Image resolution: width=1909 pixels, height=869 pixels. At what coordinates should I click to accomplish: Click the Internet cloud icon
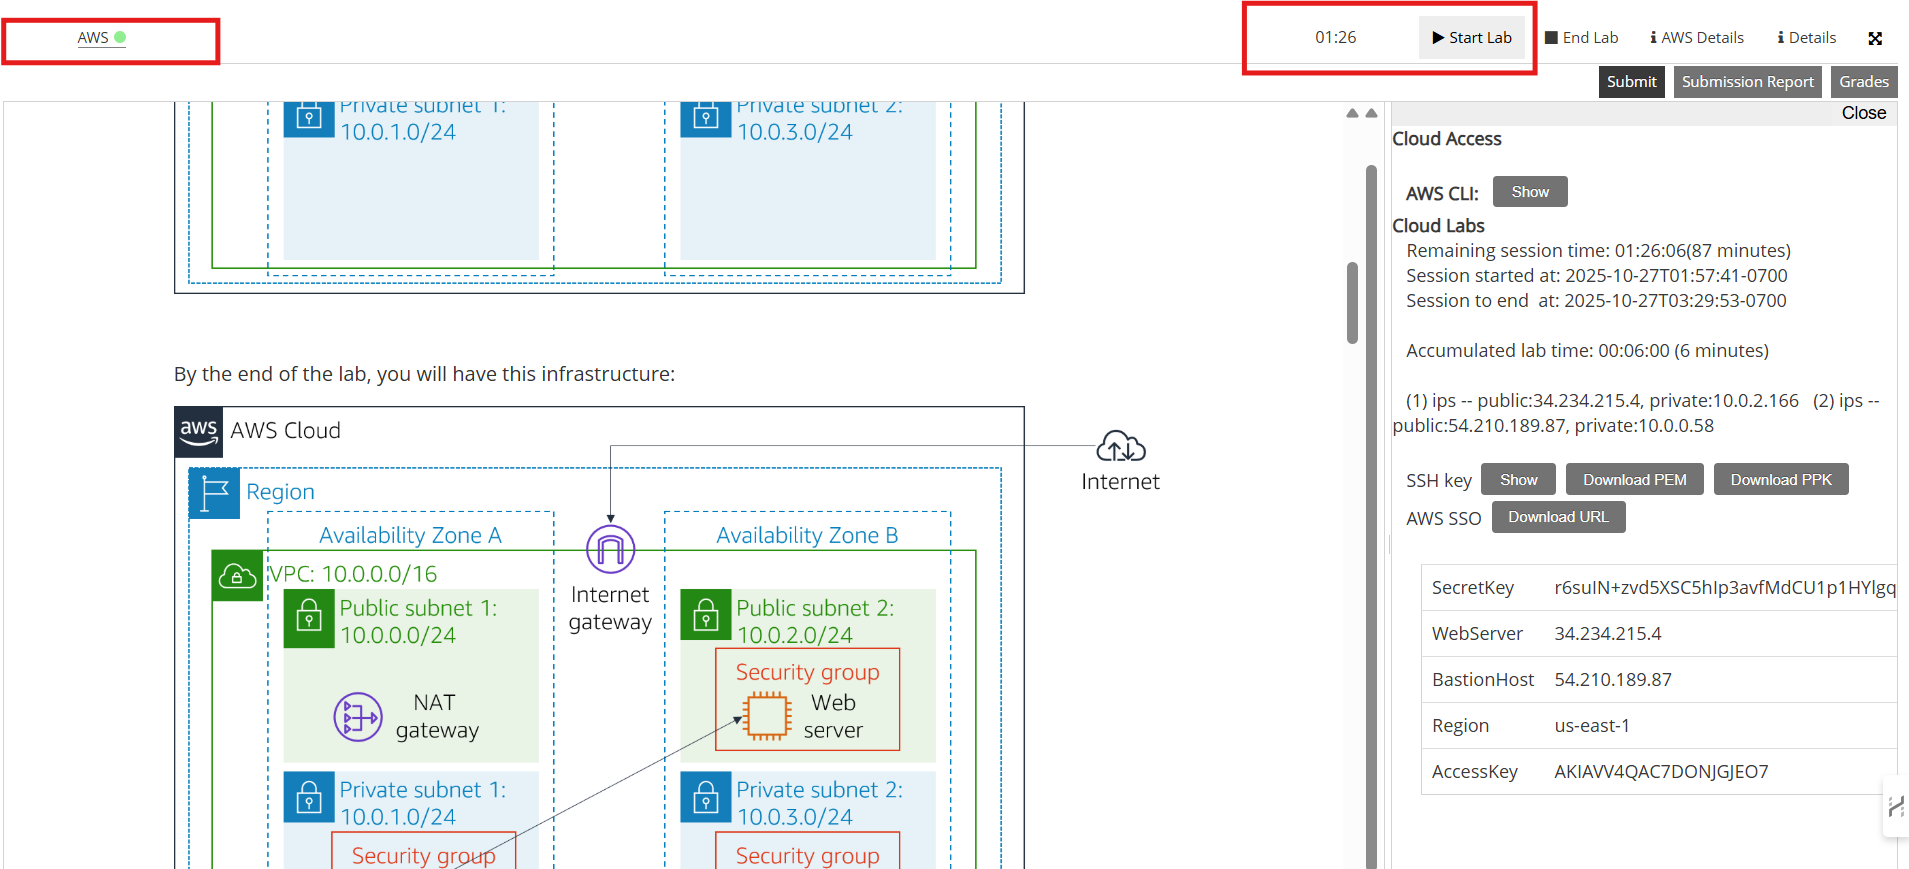1120,446
